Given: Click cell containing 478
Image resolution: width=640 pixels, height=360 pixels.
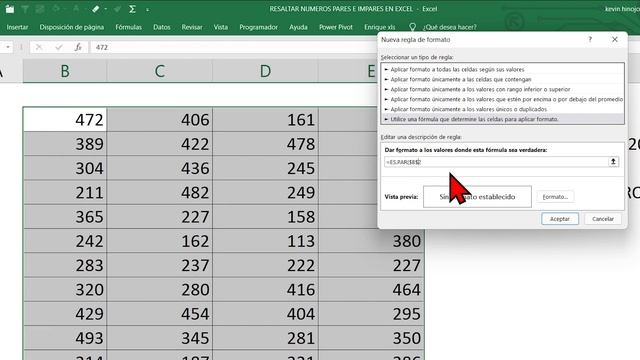Looking at the screenshot, I should coord(265,144).
